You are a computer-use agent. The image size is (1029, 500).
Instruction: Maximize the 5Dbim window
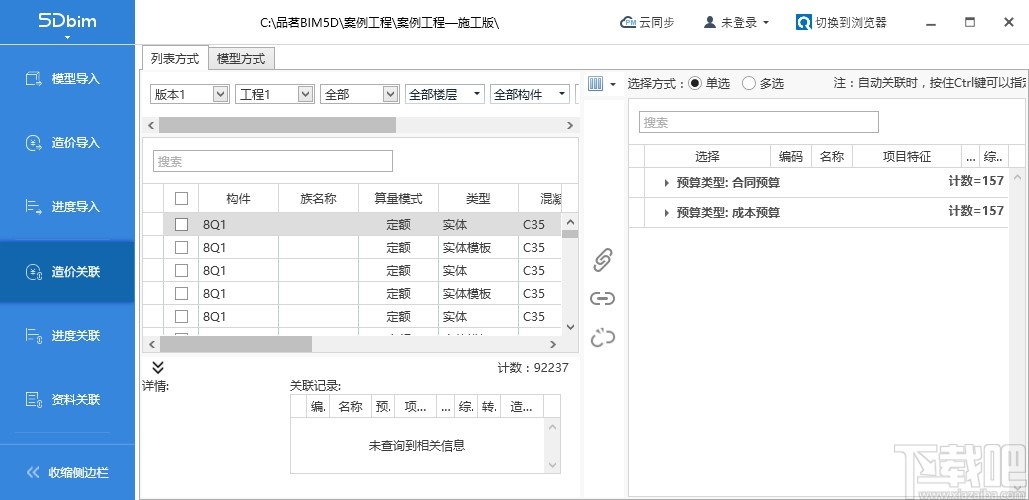[x=970, y=22]
